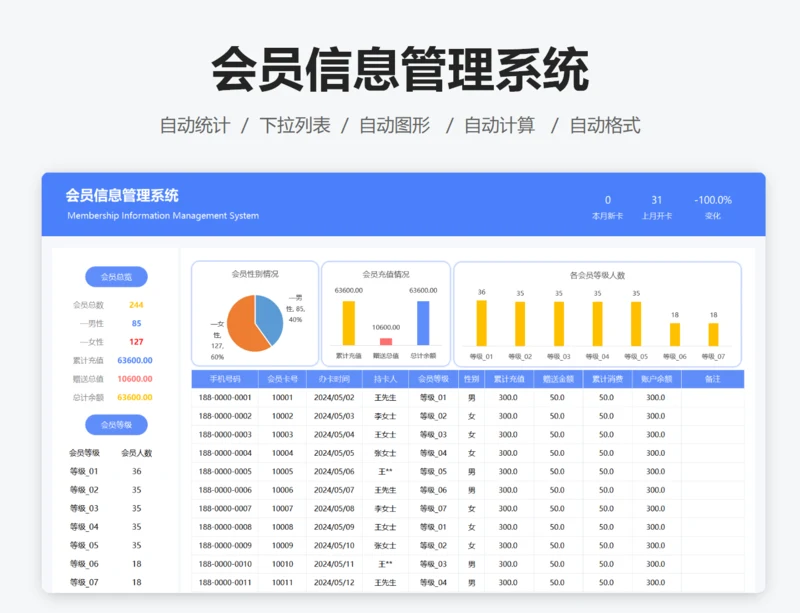The height and width of the screenshot is (613, 800).
Task: Click phone number 188-0000-0010 cell
Action: [x=225, y=564]
